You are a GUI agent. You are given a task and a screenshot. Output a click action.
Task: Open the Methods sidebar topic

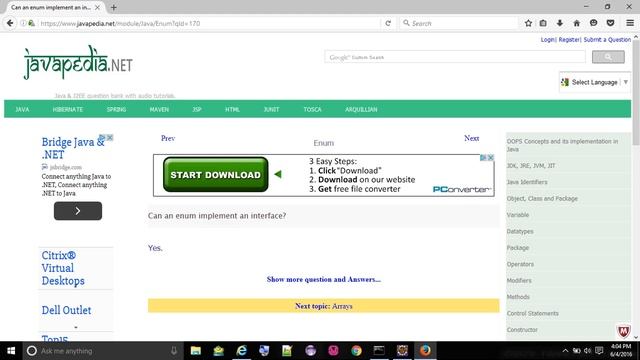click(x=518, y=297)
